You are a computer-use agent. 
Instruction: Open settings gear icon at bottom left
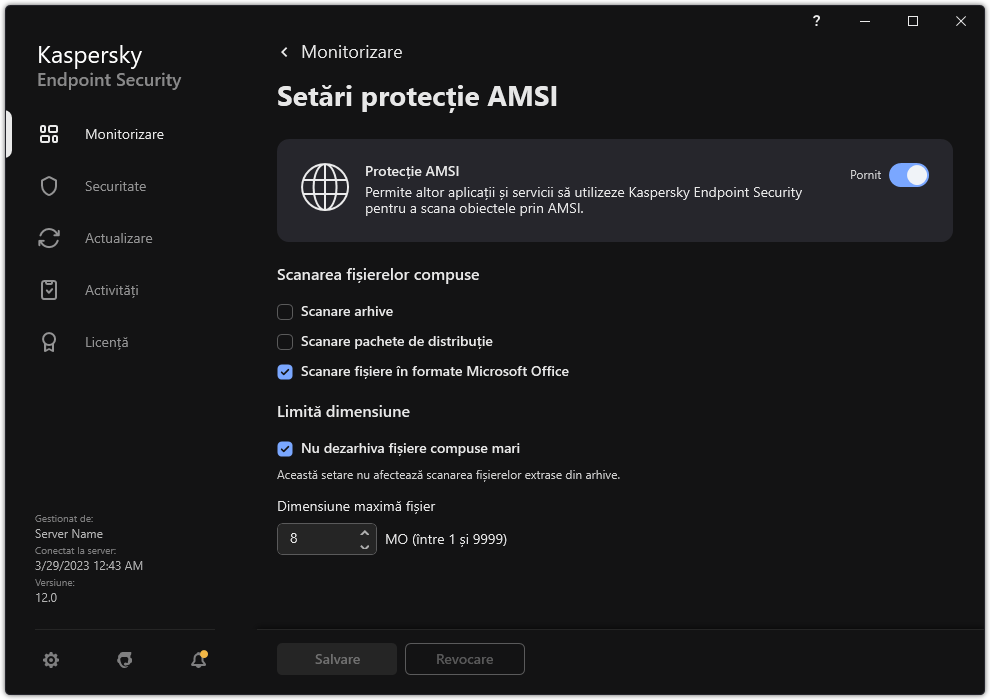point(51,659)
